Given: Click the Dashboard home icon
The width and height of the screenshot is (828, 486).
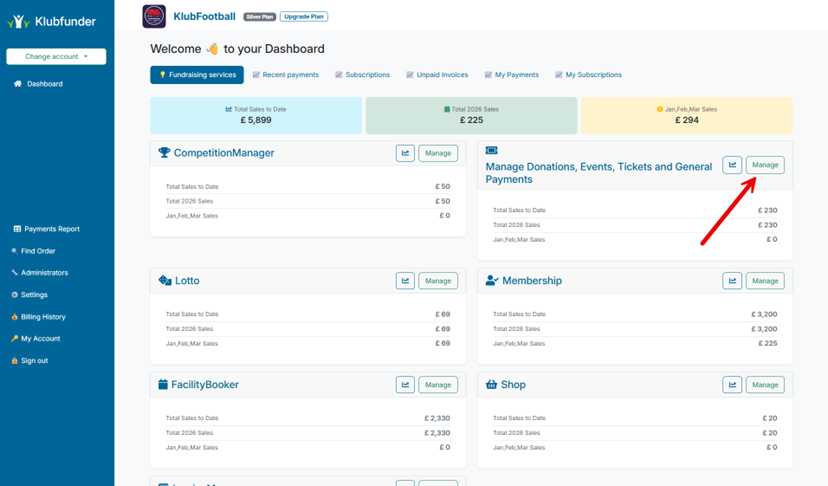Looking at the screenshot, I should tap(18, 83).
